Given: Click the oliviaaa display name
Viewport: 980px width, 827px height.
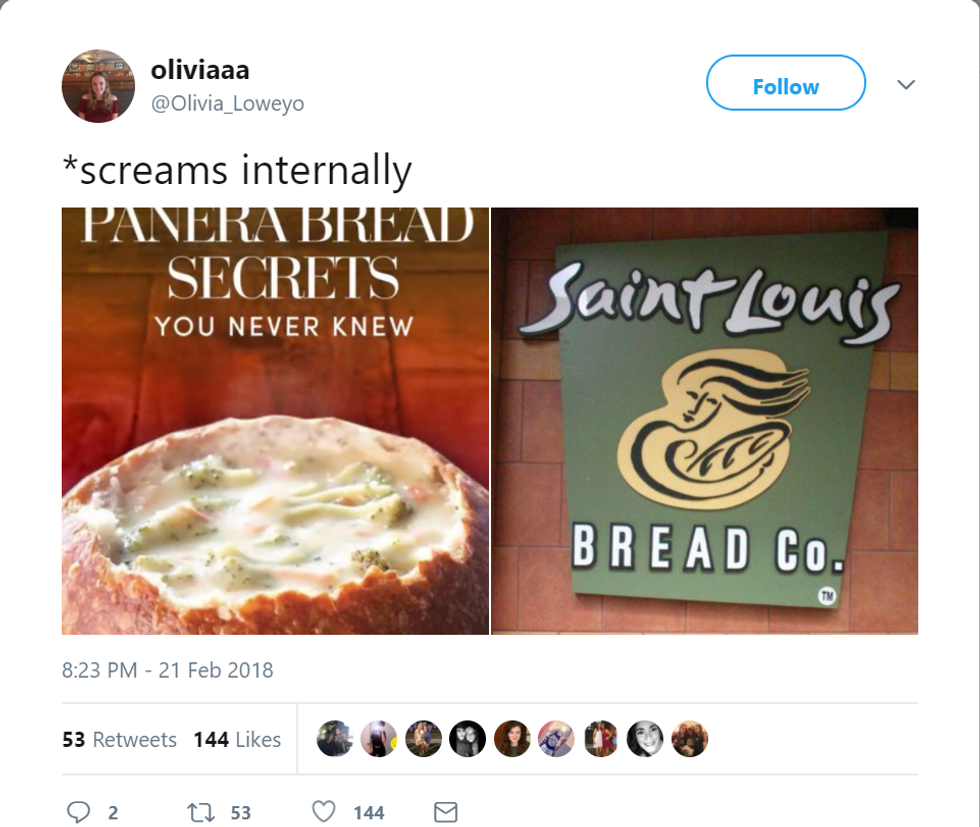Looking at the screenshot, I should 200,71.
